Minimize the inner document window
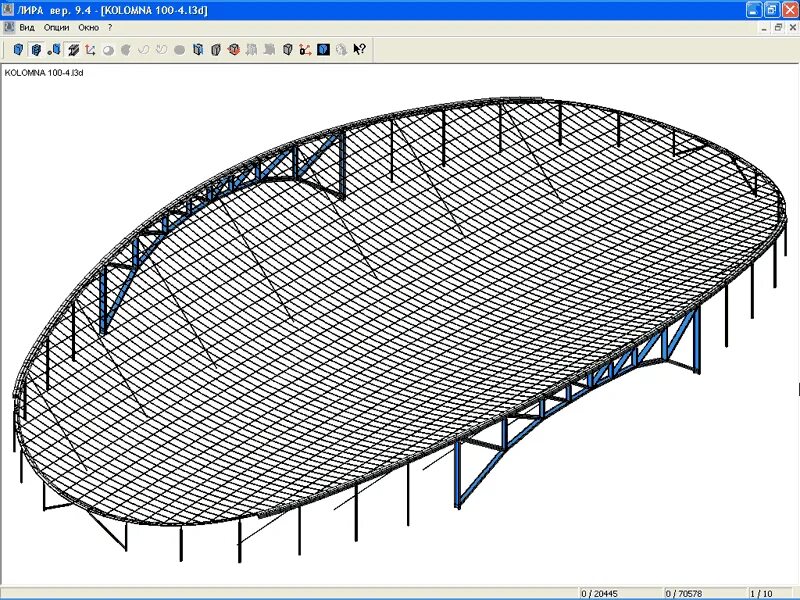Image resolution: width=800 pixels, height=600 pixels. (764, 28)
